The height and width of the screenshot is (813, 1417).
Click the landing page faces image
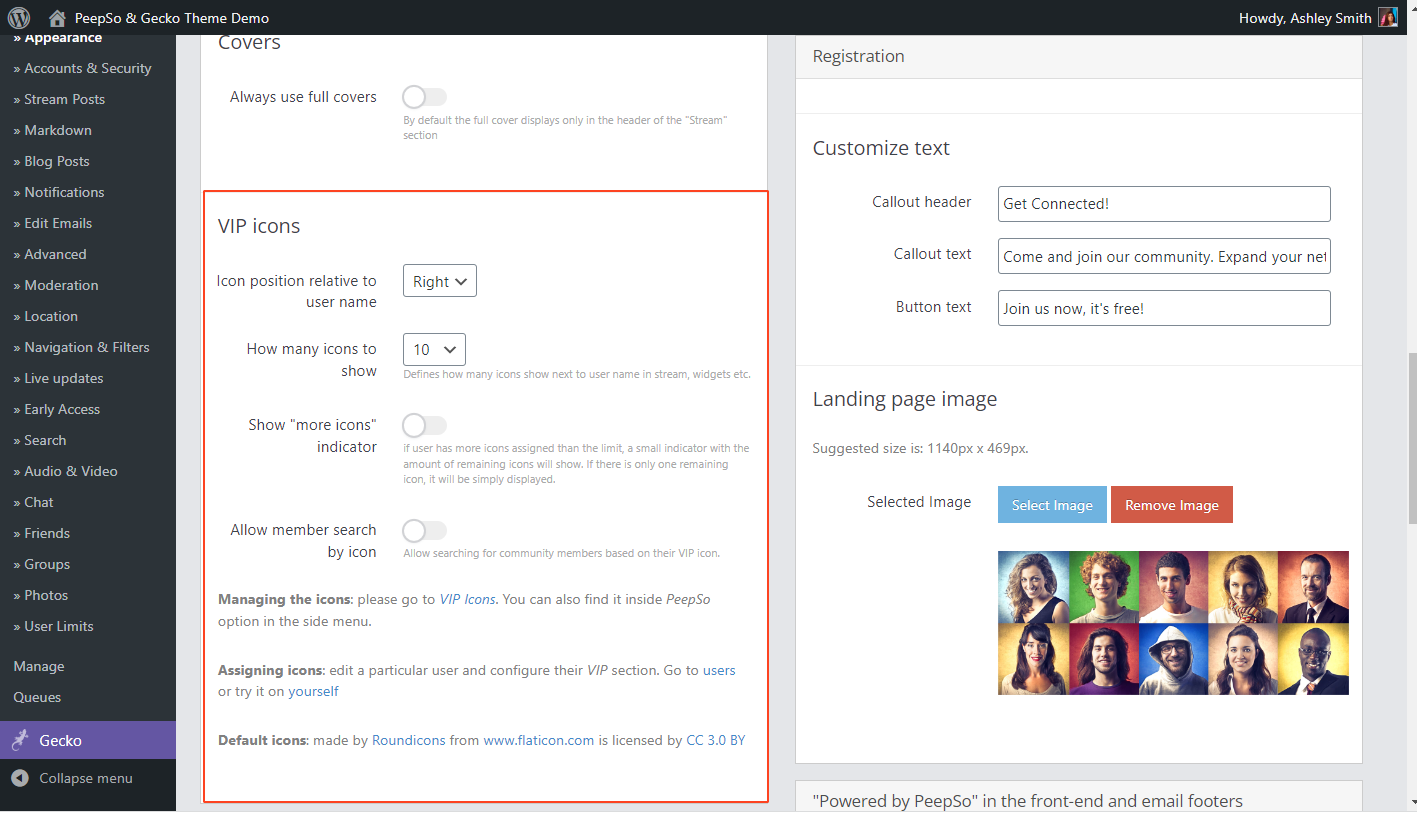pyautogui.click(x=1173, y=623)
